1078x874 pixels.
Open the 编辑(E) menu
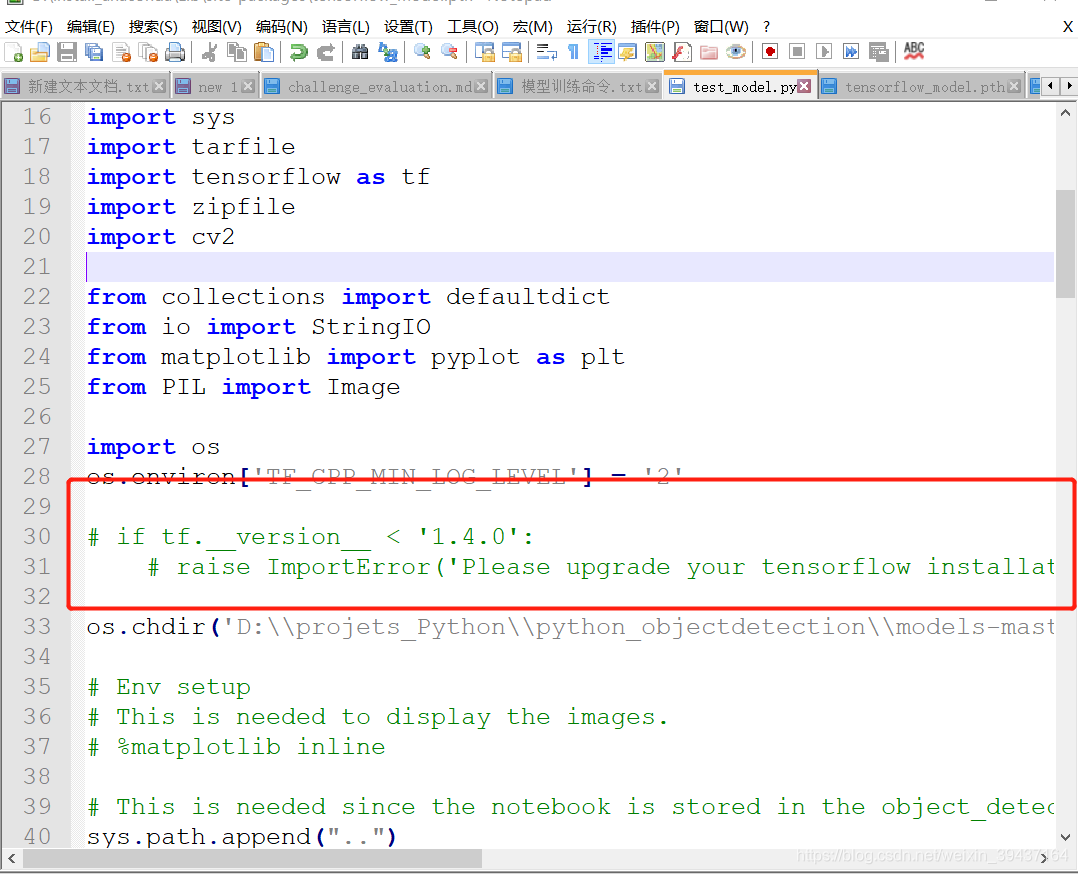click(91, 27)
